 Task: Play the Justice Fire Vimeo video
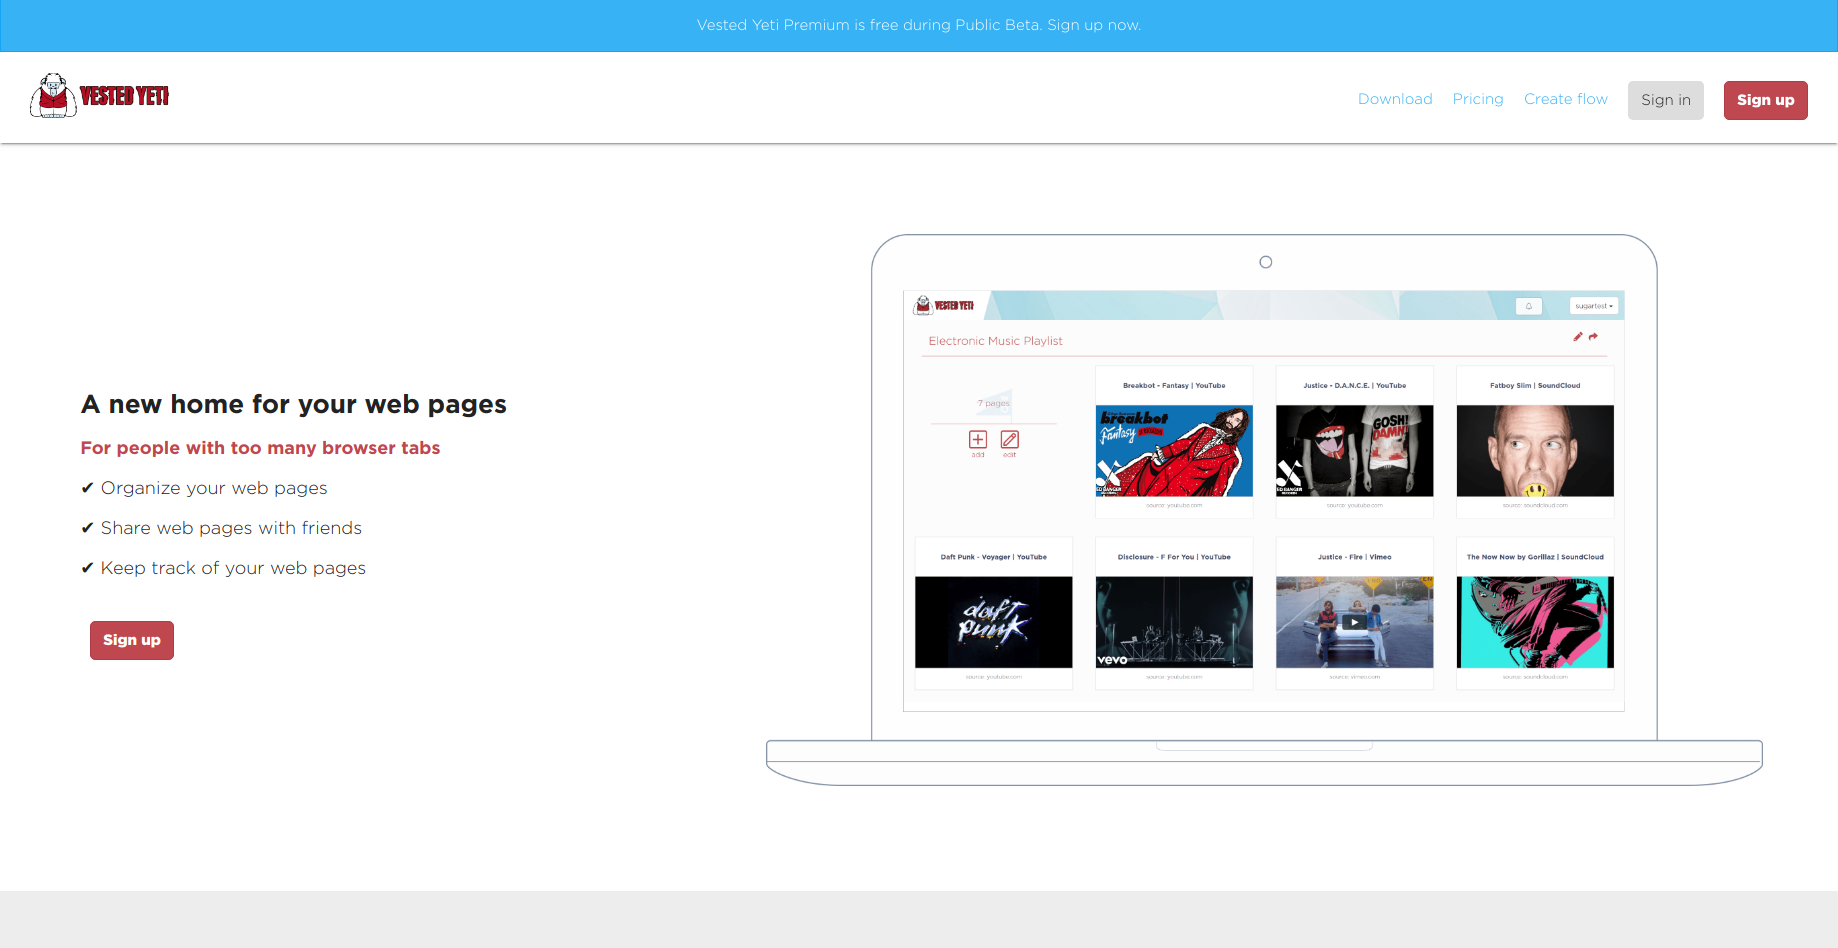pos(1354,622)
